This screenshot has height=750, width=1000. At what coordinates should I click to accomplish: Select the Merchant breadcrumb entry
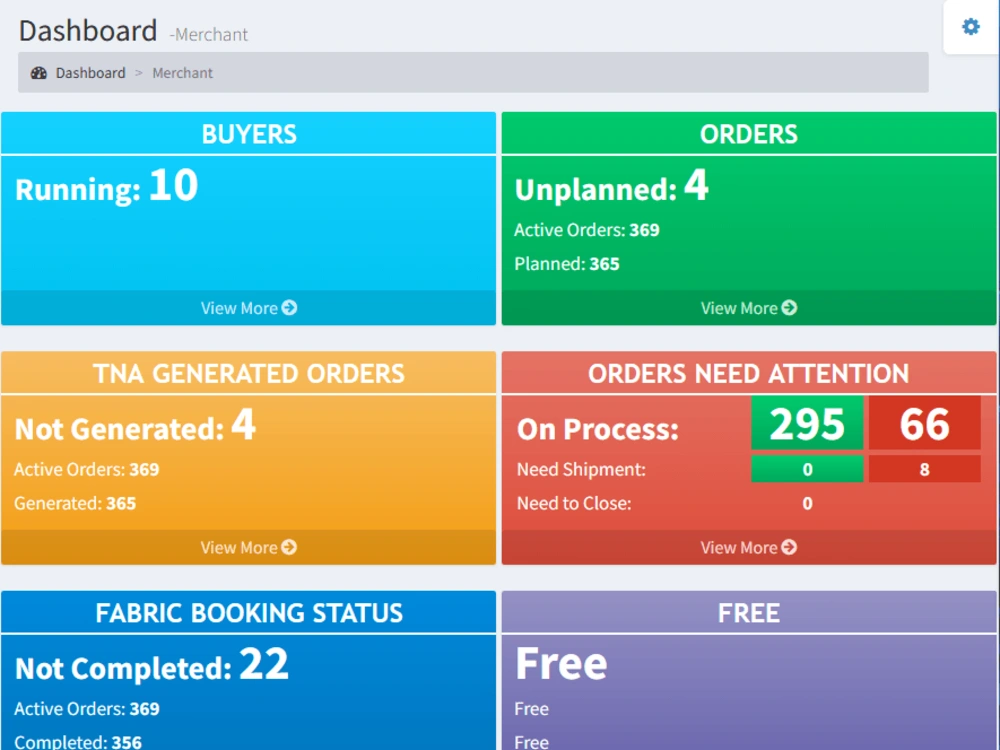tap(182, 72)
